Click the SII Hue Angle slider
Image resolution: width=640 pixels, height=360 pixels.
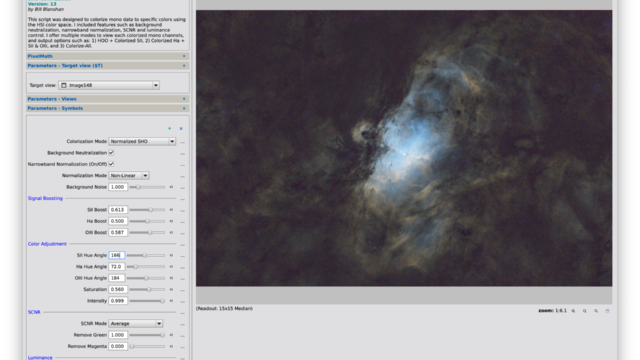(146, 256)
